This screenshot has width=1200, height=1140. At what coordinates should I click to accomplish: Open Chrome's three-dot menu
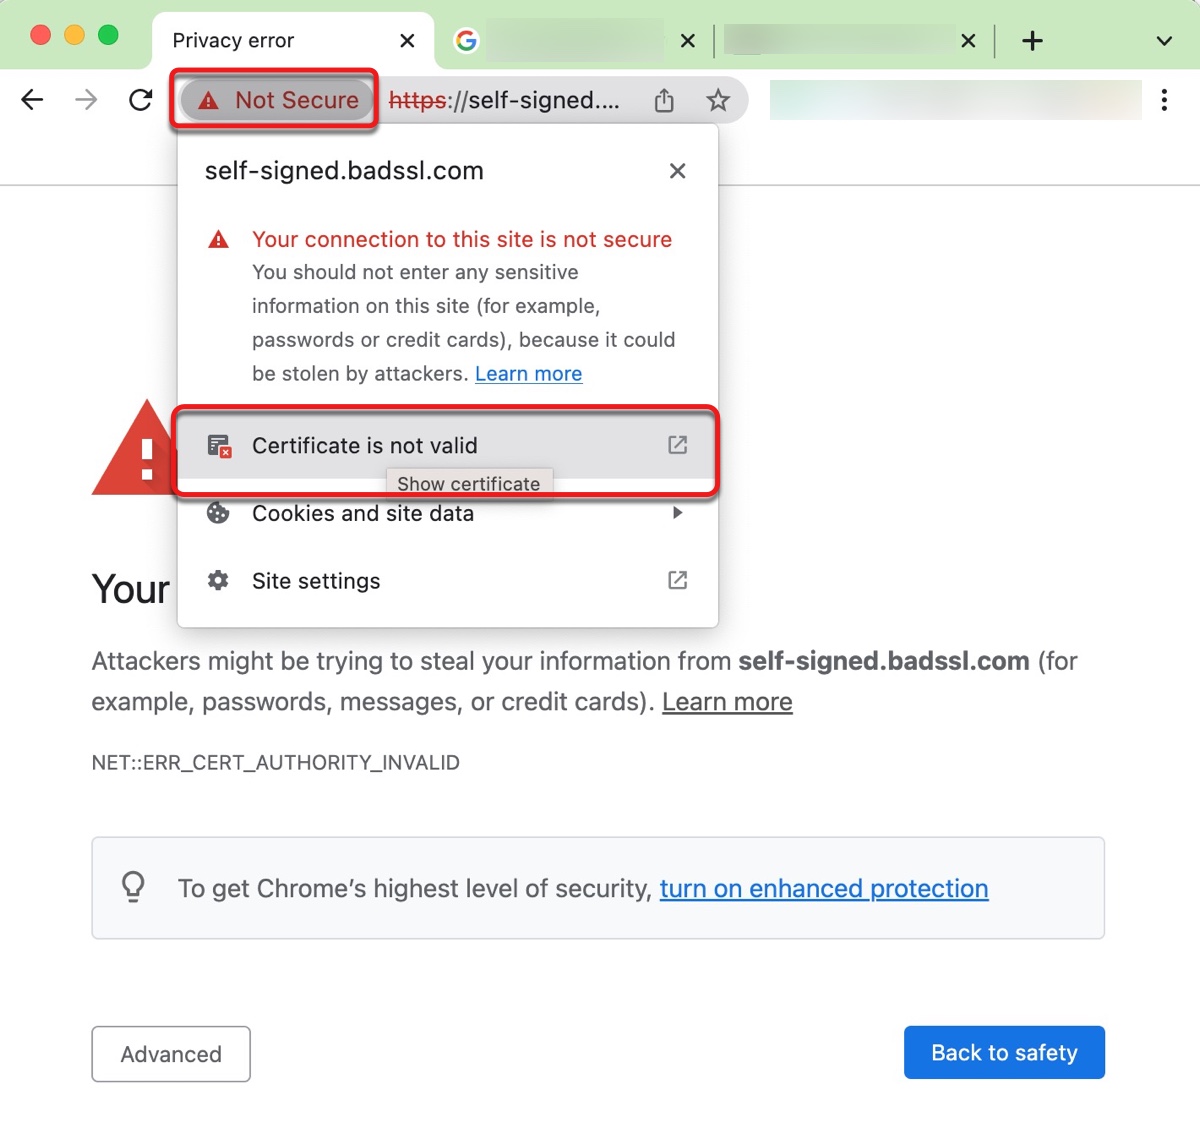point(1164,100)
